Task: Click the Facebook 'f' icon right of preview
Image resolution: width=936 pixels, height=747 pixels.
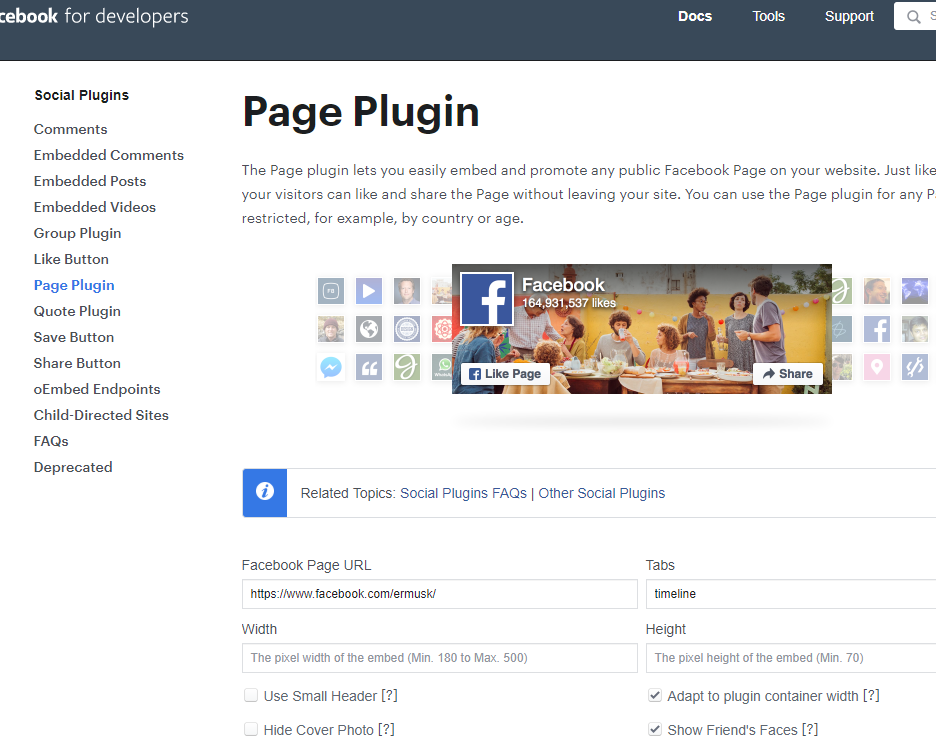Action: tap(876, 328)
